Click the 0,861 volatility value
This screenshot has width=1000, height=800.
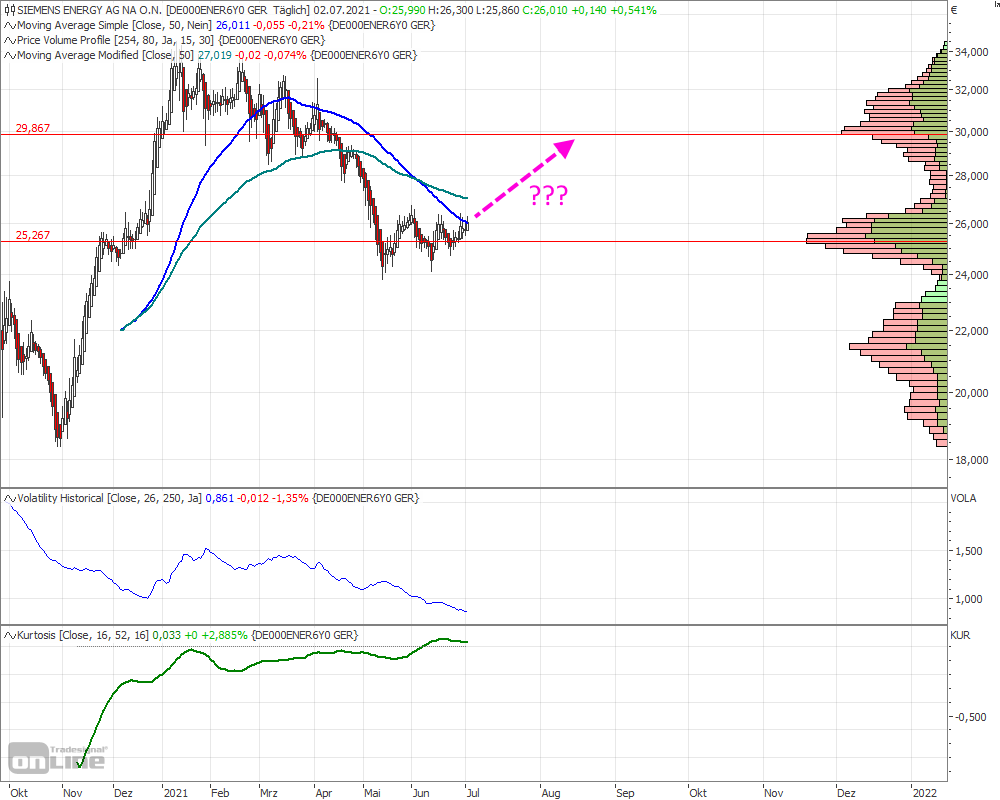click(x=219, y=498)
